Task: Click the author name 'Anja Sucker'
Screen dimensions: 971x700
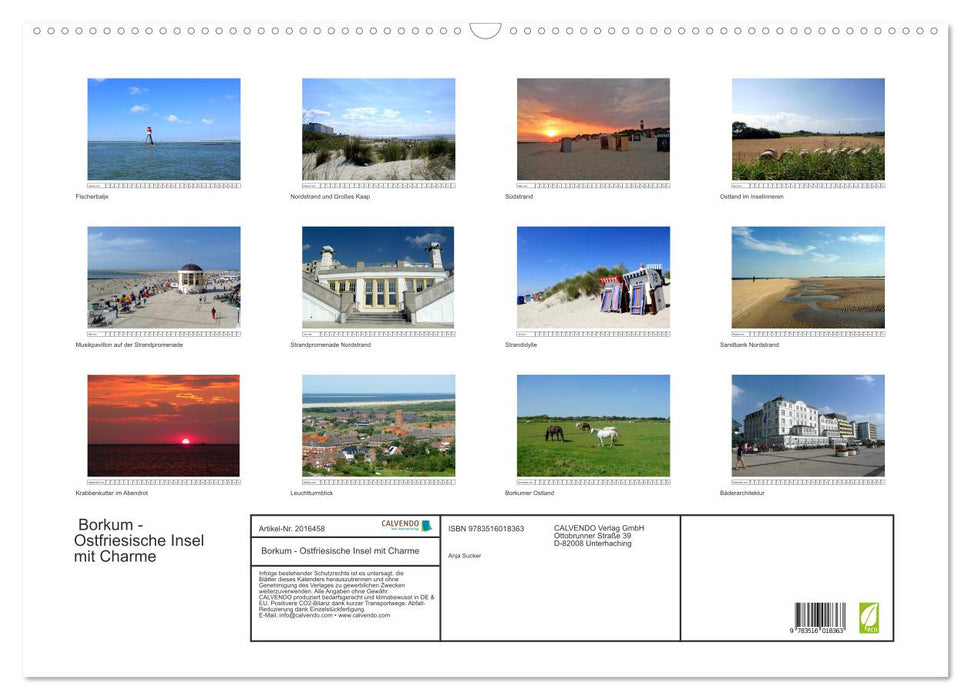Action: pyautogui.click(x=464, y=556)
